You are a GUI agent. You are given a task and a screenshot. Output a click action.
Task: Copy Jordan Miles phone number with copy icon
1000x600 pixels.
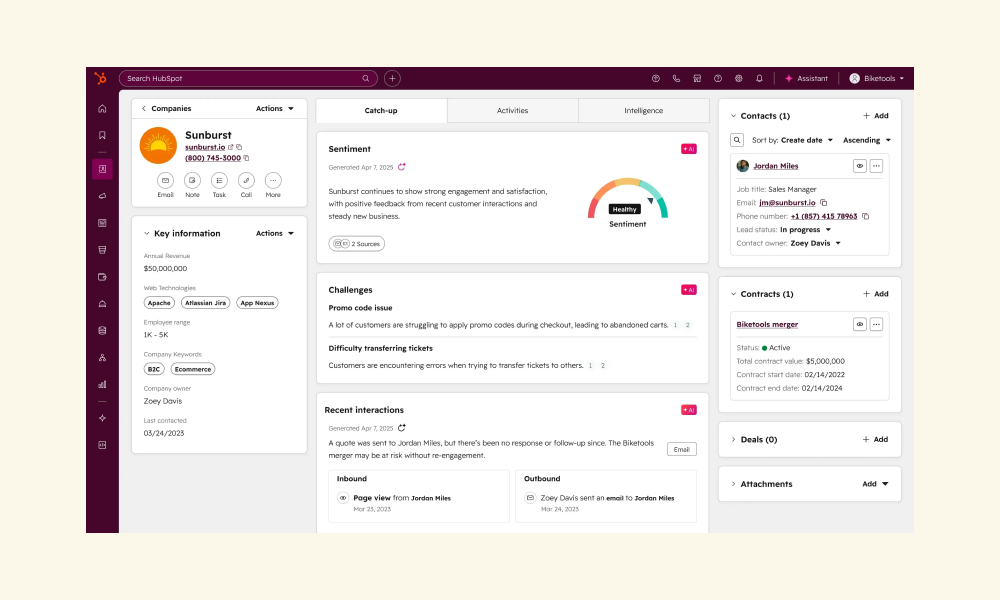point(865,216)
